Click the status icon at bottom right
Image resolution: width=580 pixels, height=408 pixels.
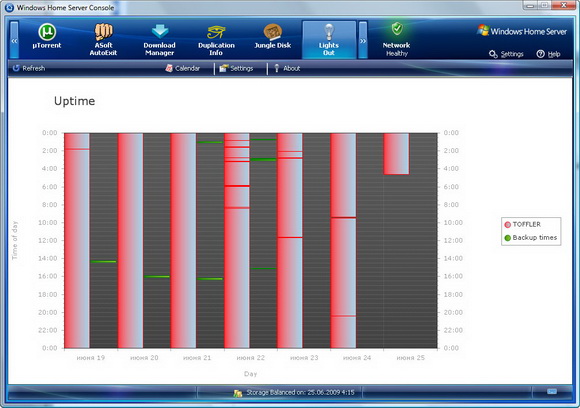click(552, 391)
